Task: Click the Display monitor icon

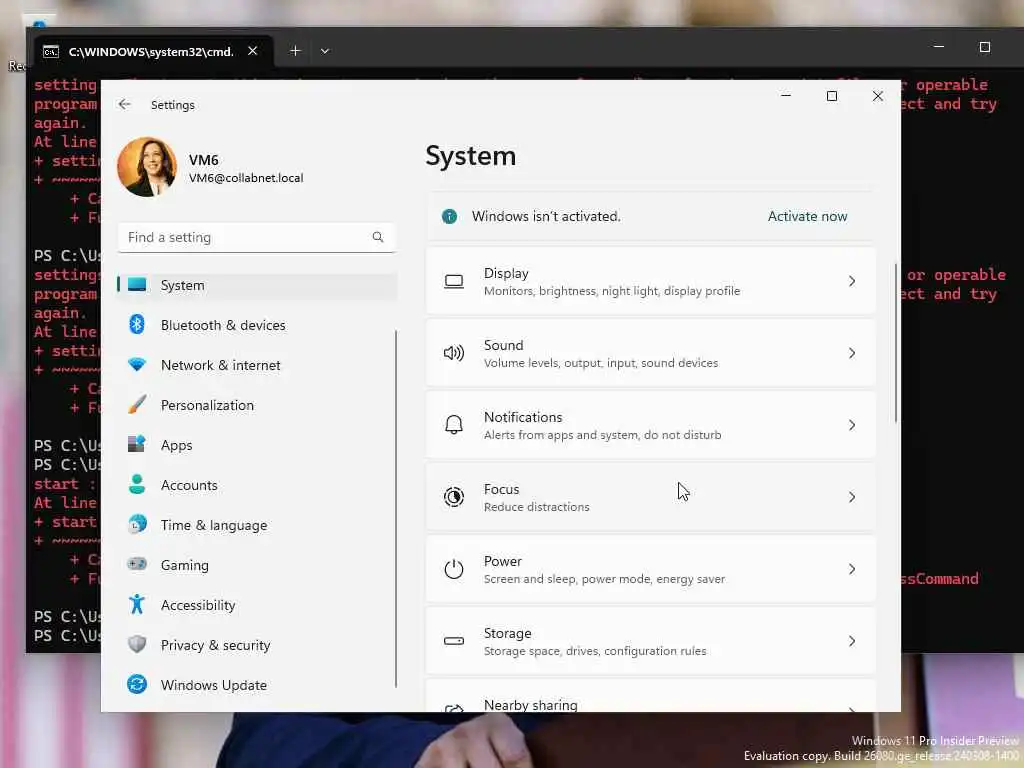Action: (x=454, y=281)
